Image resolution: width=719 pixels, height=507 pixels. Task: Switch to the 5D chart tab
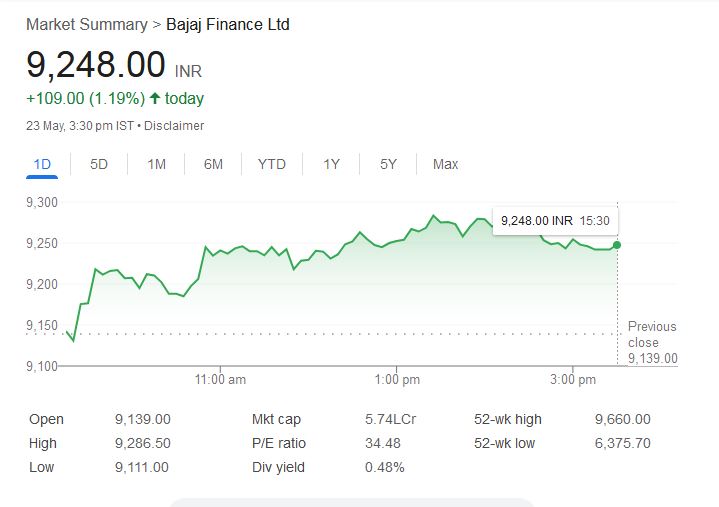pyautogui.click(x=99, y=164)
